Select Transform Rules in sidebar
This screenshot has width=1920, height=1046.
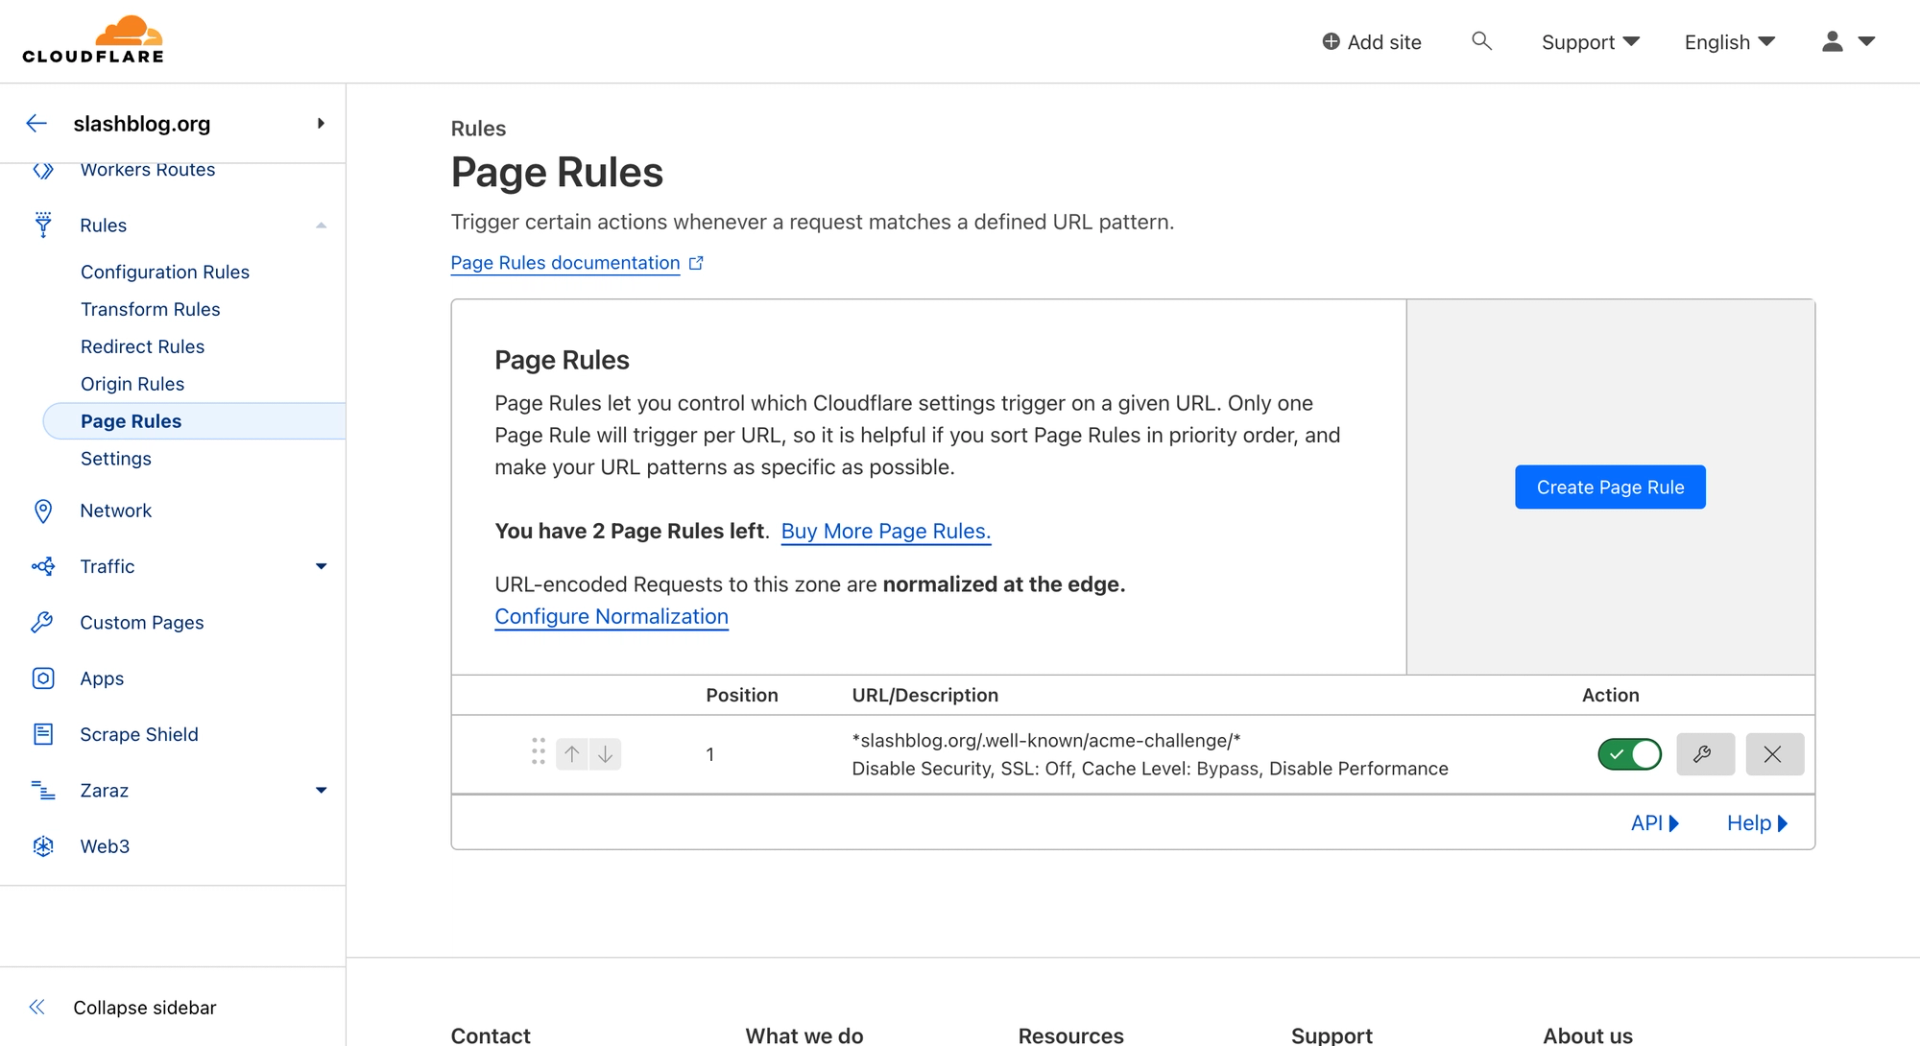(150, 309)
